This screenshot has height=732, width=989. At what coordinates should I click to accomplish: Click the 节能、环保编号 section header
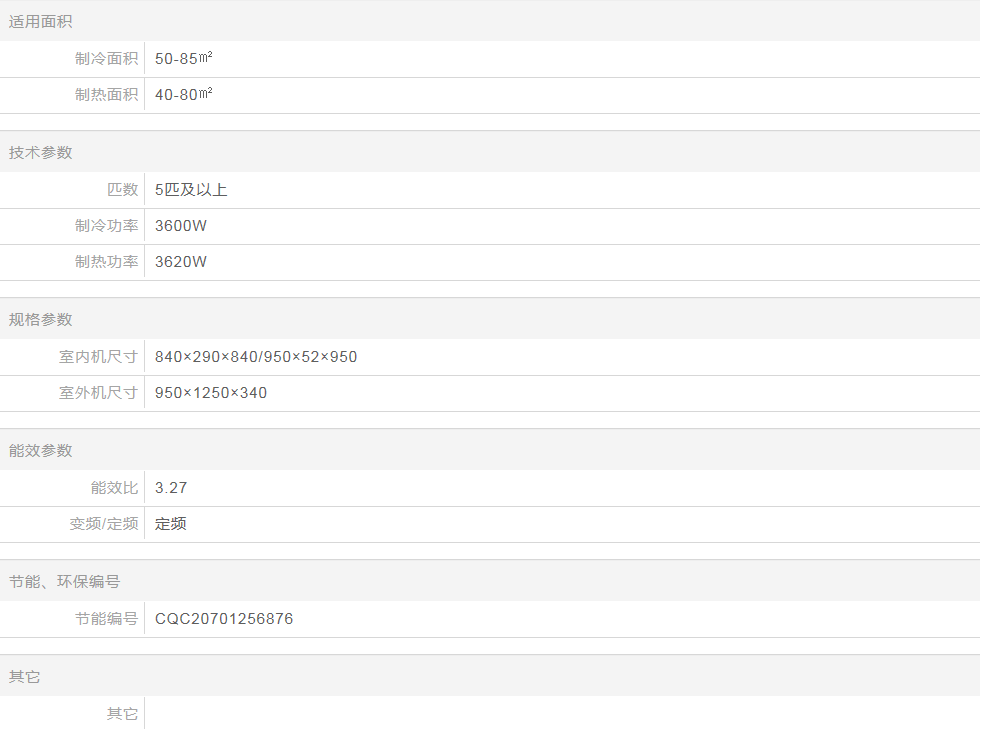(65, 581)
